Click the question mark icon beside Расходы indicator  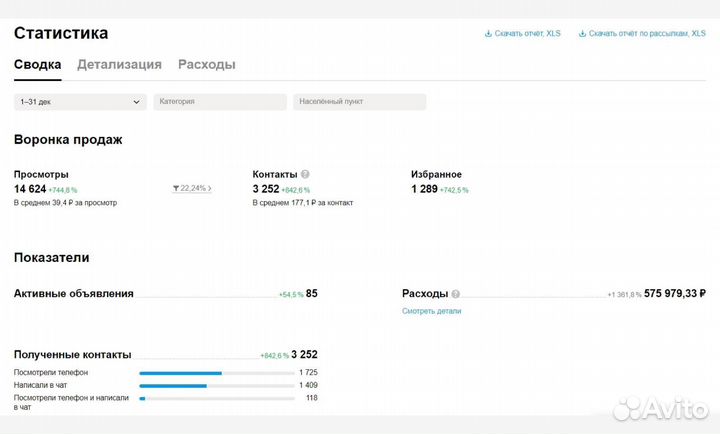456,294
